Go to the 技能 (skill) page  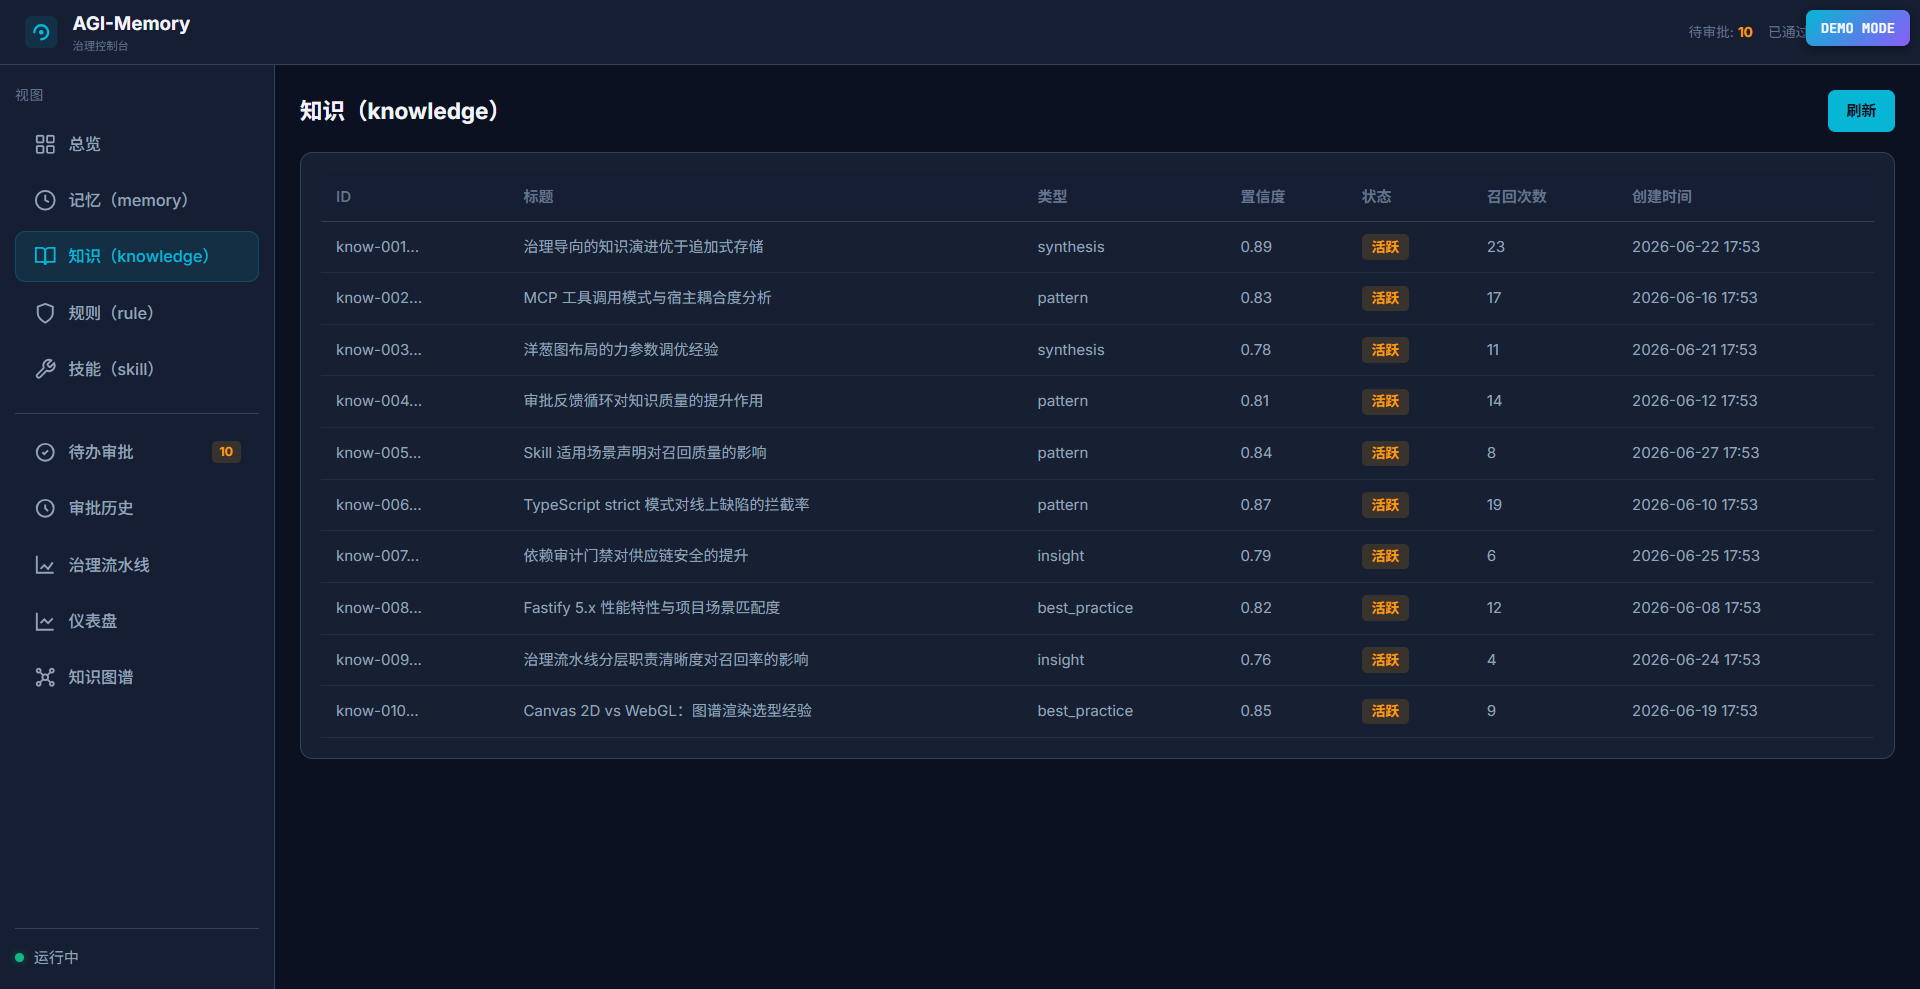137,369
